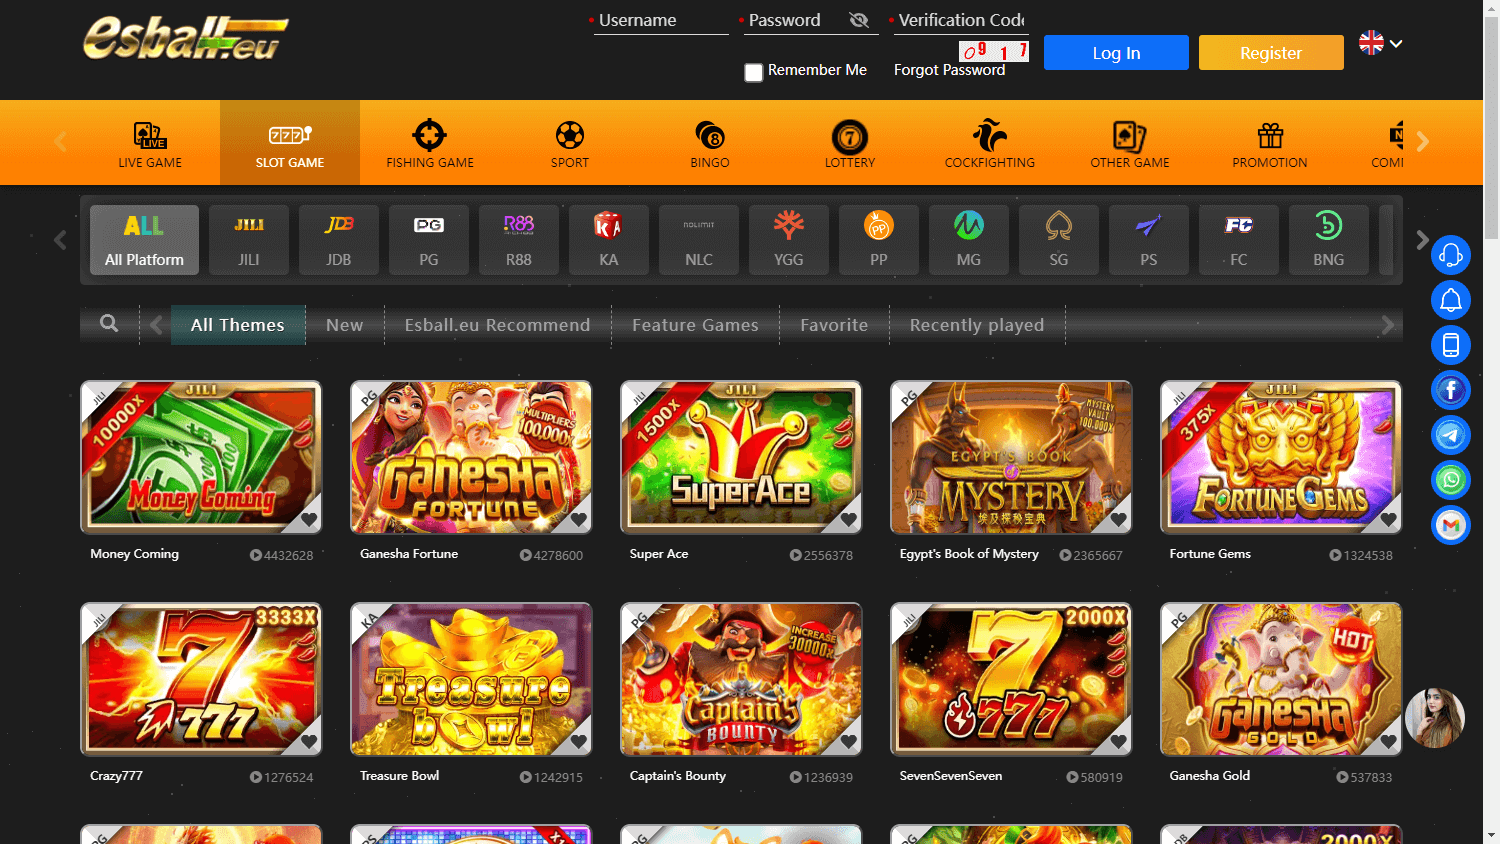Open the language flag dropdown

(x=1381, y=43)
